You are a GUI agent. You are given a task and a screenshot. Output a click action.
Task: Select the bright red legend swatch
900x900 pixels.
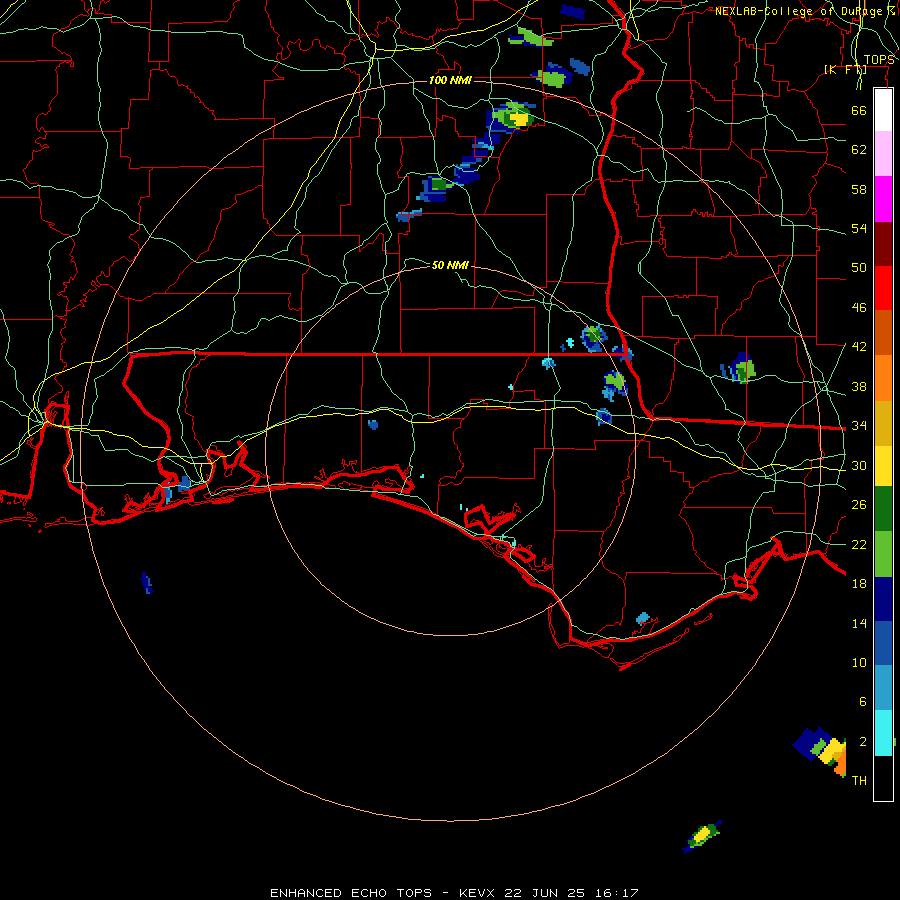tap(883, 288)
